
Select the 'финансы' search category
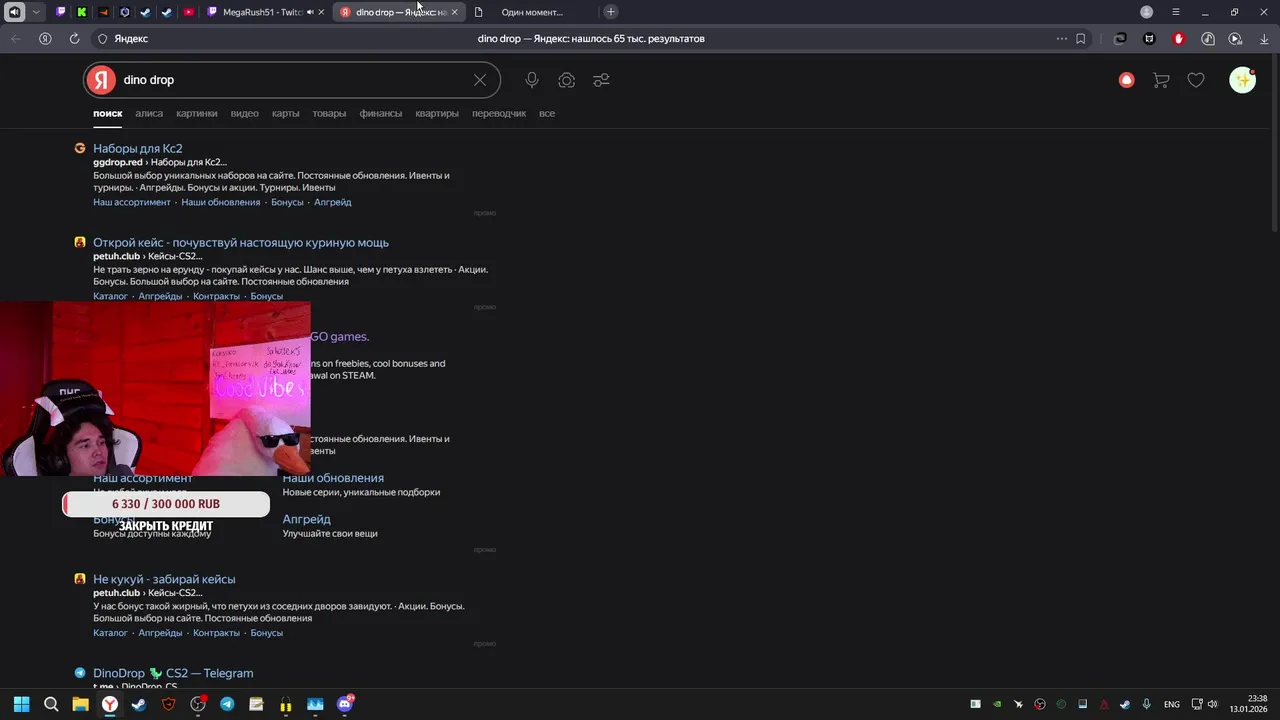[381, 113]
